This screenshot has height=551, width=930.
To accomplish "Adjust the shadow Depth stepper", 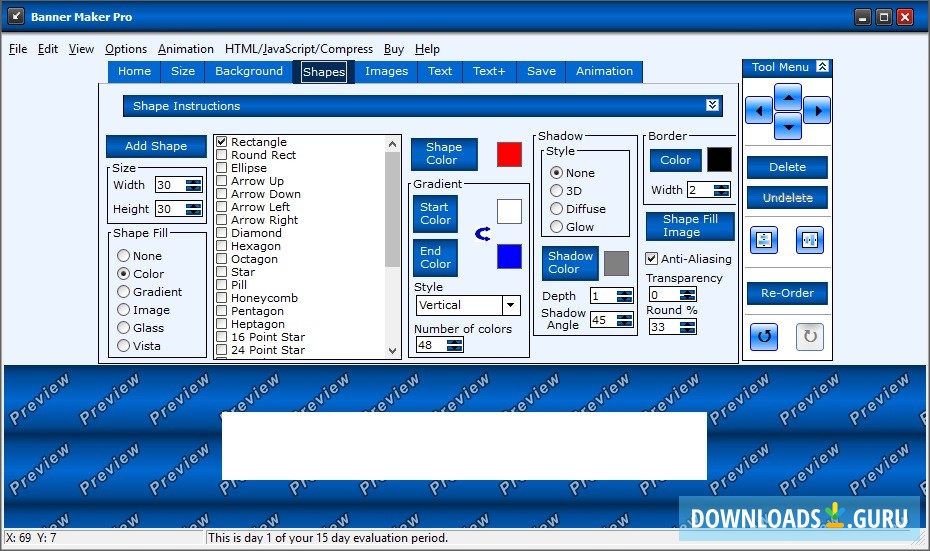I will (624, 296).
